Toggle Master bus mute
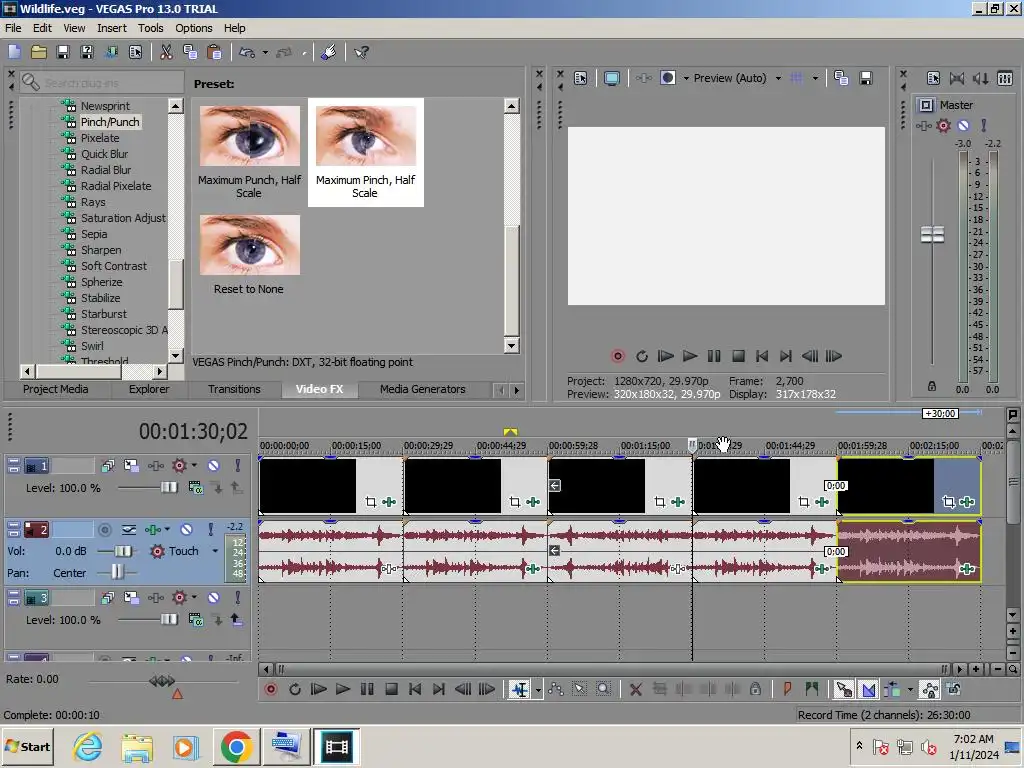This screenshot has height=768, width=1024. [x=963, y=125]
